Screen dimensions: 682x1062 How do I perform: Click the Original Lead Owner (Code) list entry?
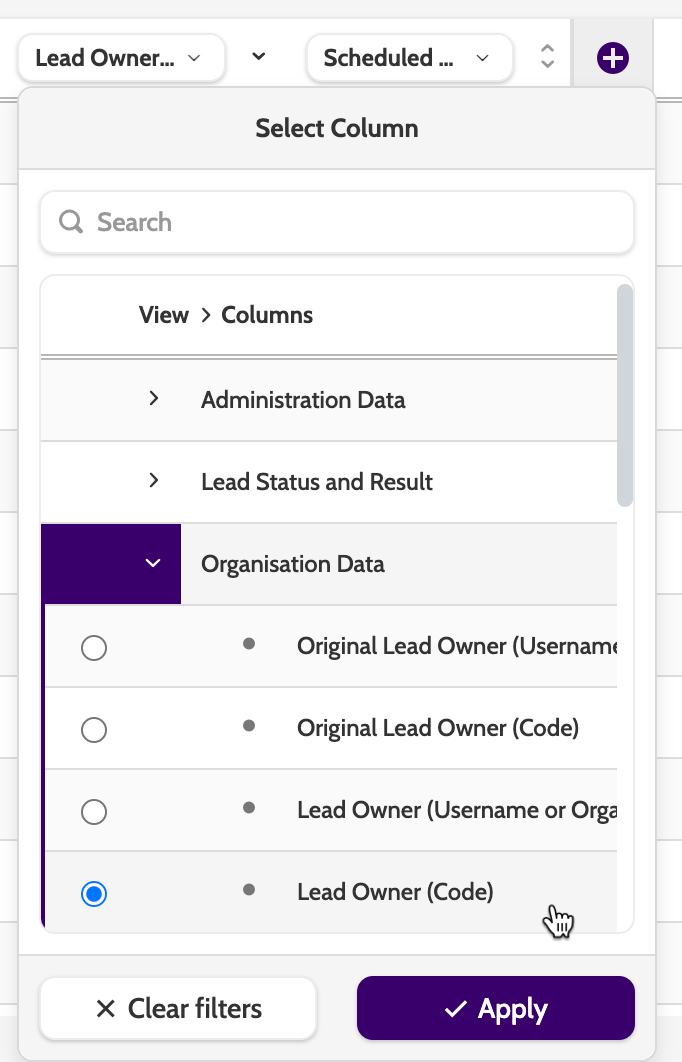point(437,728)
